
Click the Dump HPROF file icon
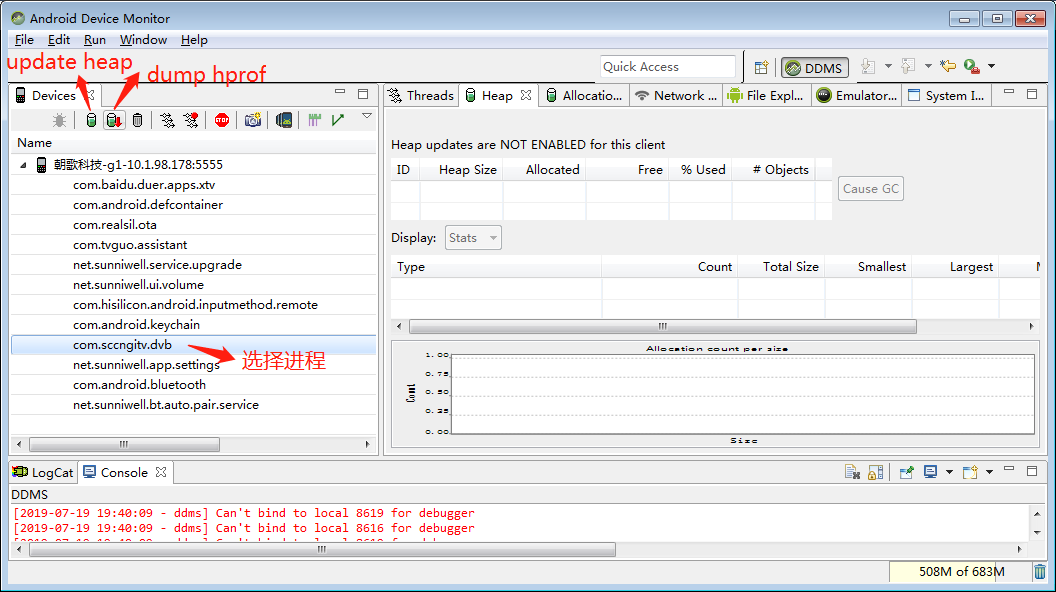coord(114,121)
